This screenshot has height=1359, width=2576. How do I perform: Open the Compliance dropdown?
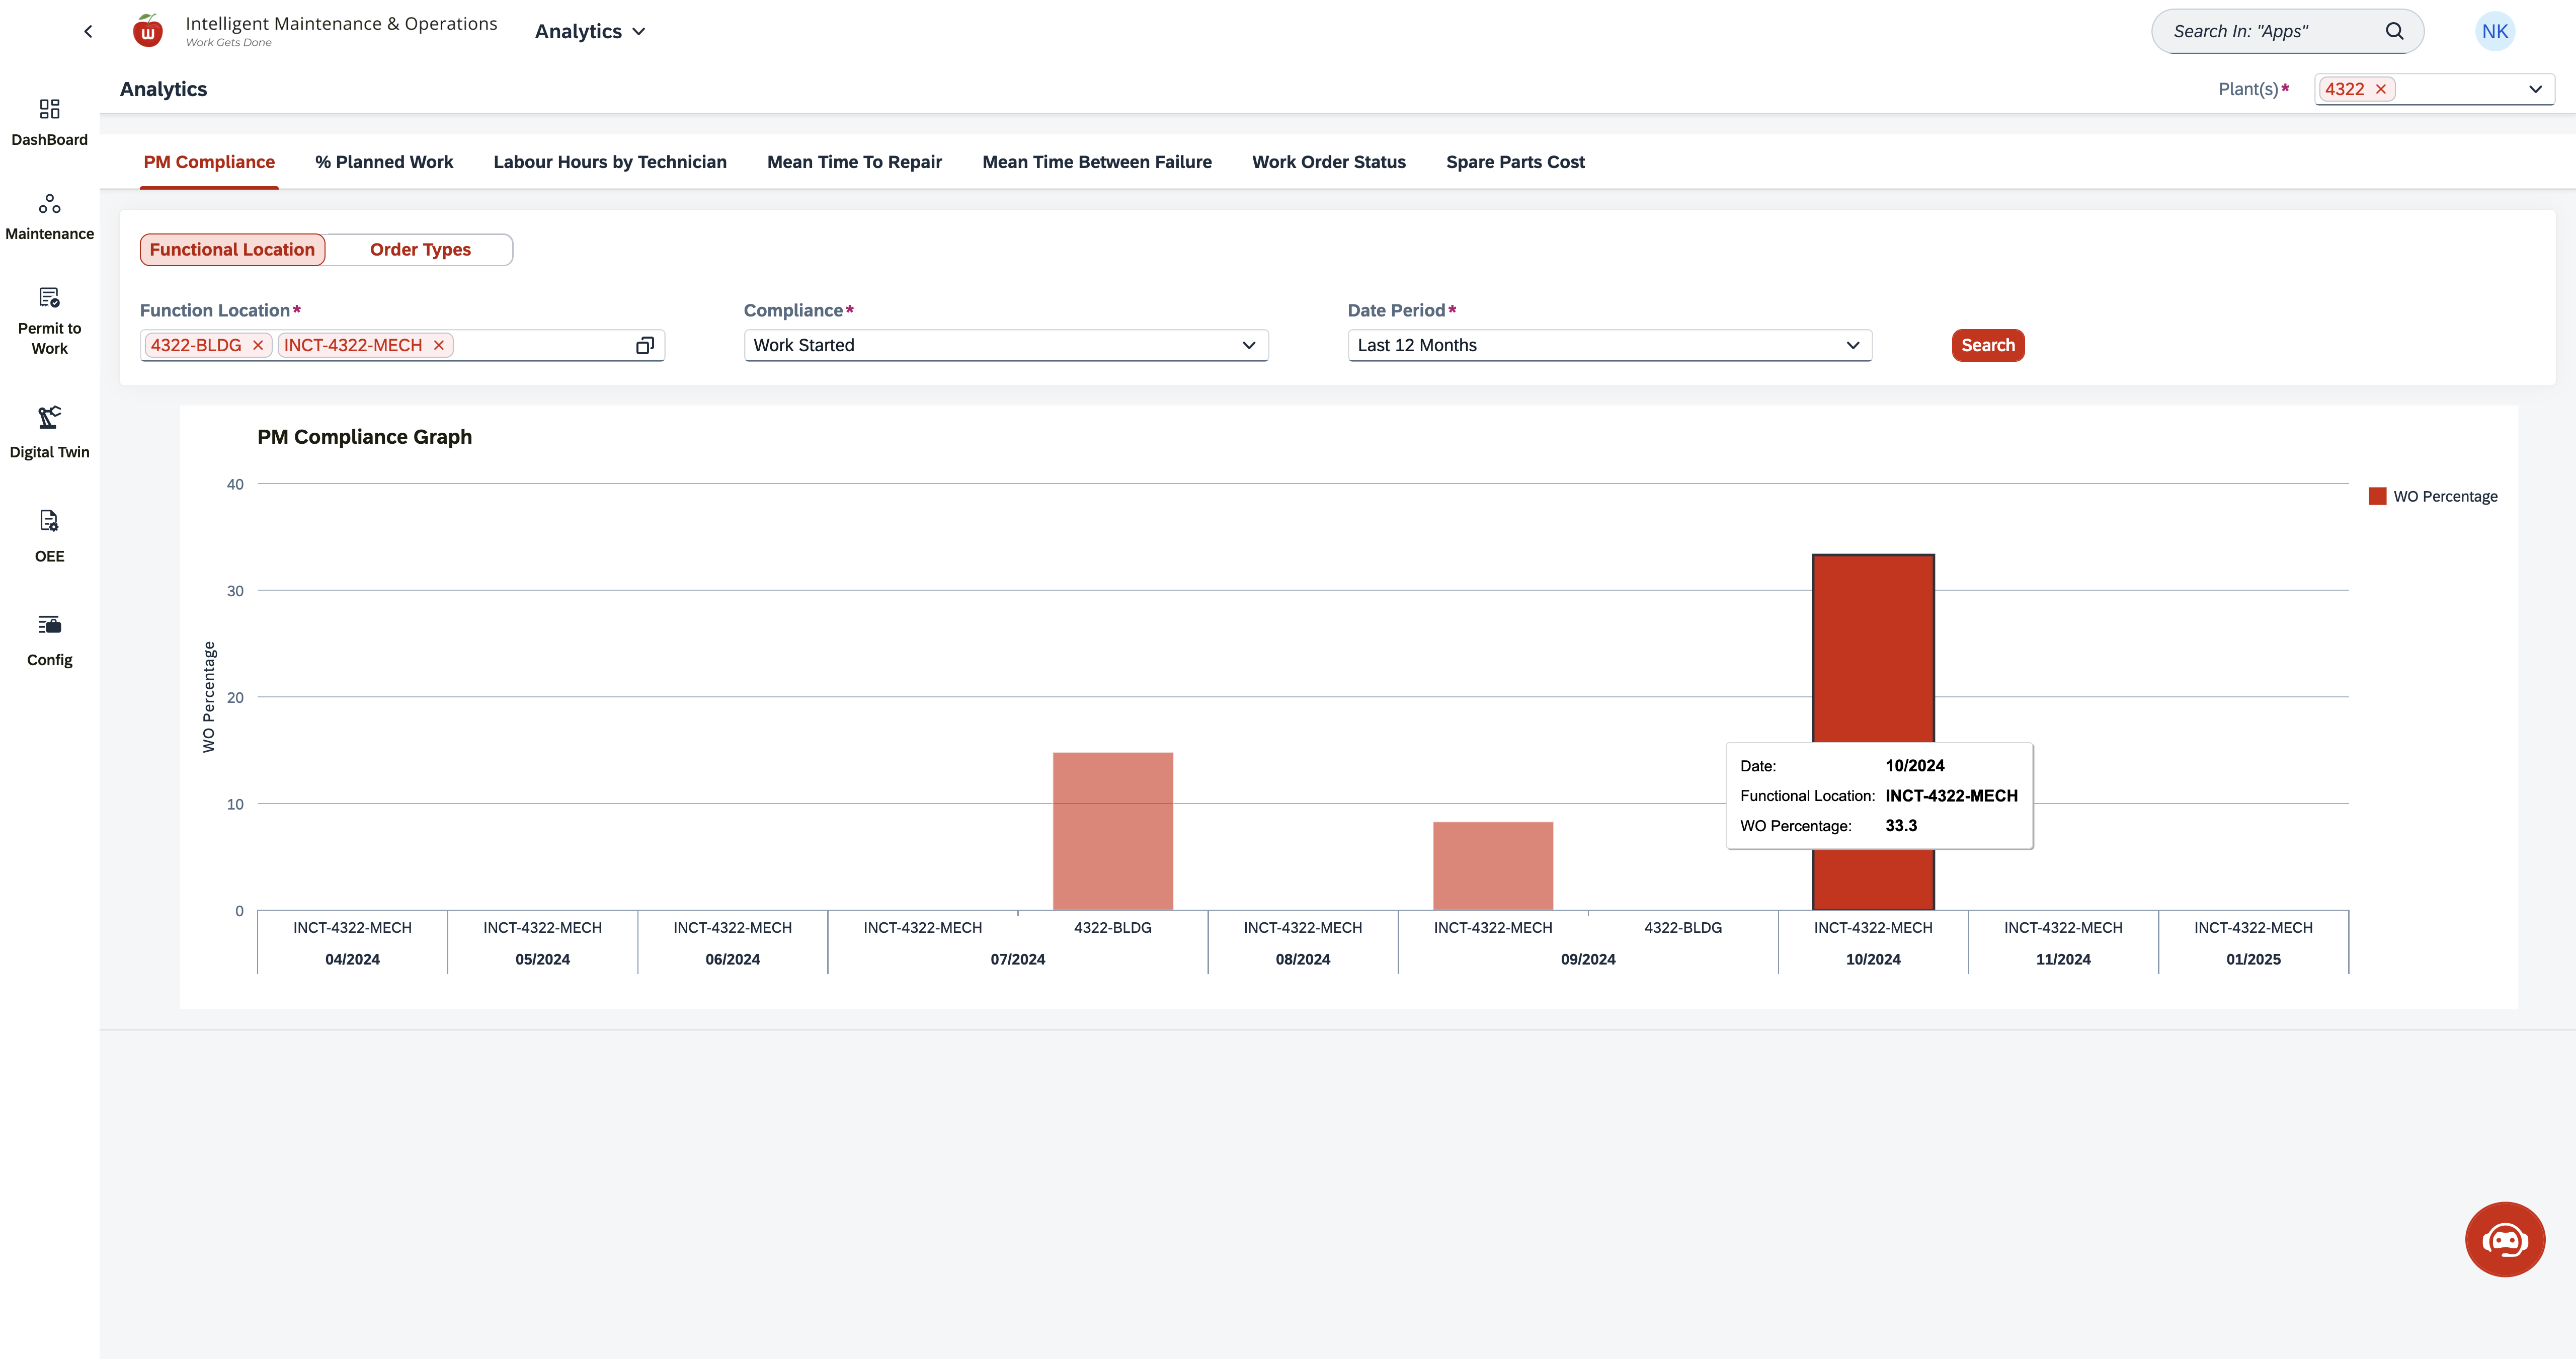pos(1006,345)
